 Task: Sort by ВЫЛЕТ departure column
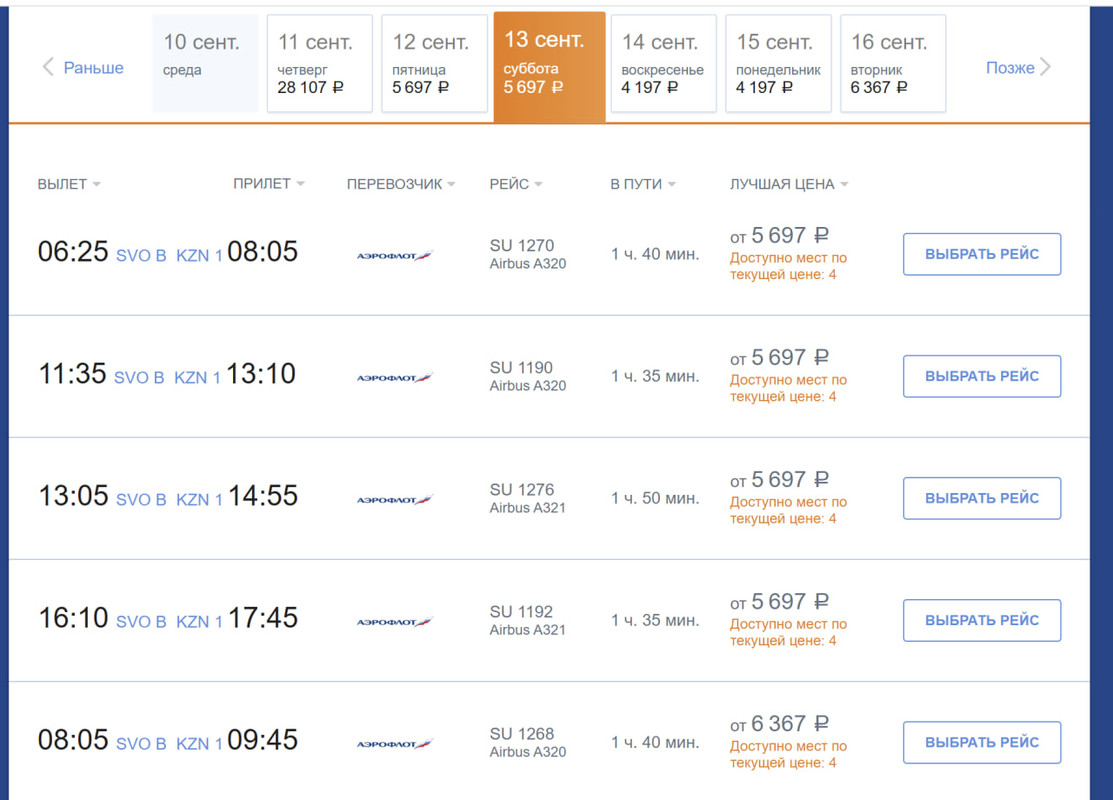(x=69, y=184)
